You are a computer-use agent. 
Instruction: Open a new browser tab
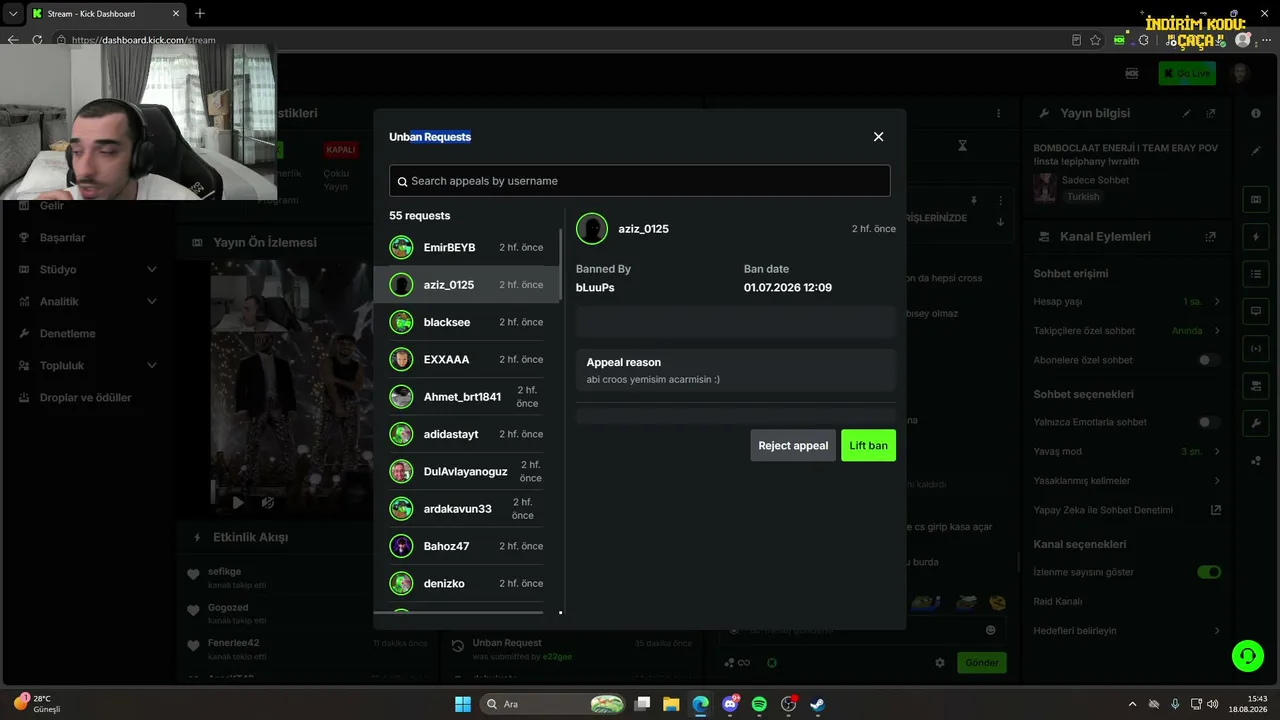coord(200,14)
